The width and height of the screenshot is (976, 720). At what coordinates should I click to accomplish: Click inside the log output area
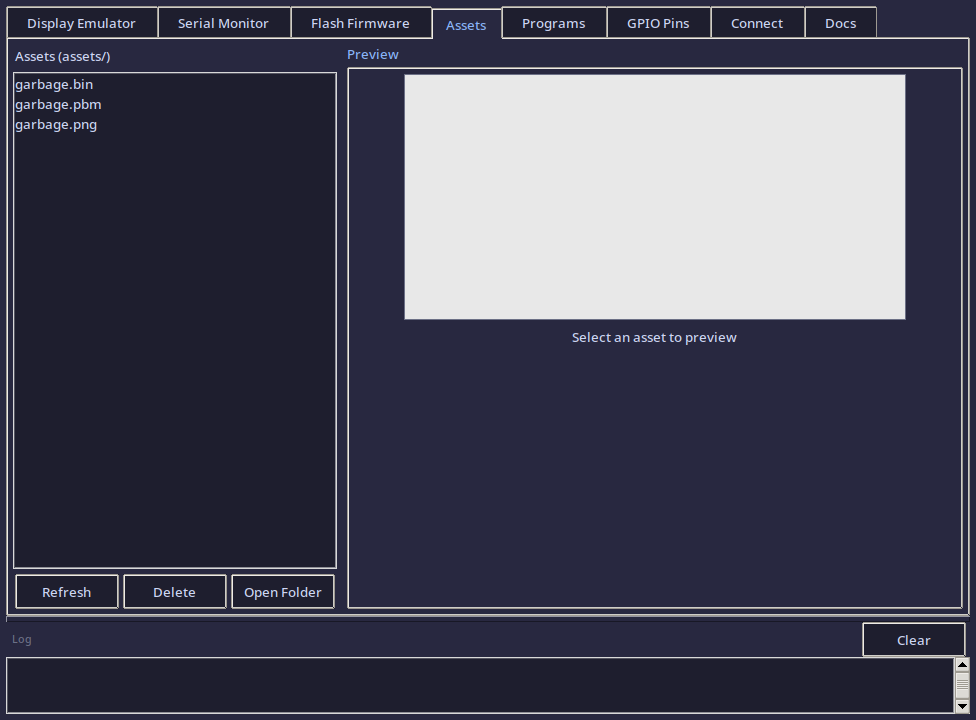coord(480,685)
